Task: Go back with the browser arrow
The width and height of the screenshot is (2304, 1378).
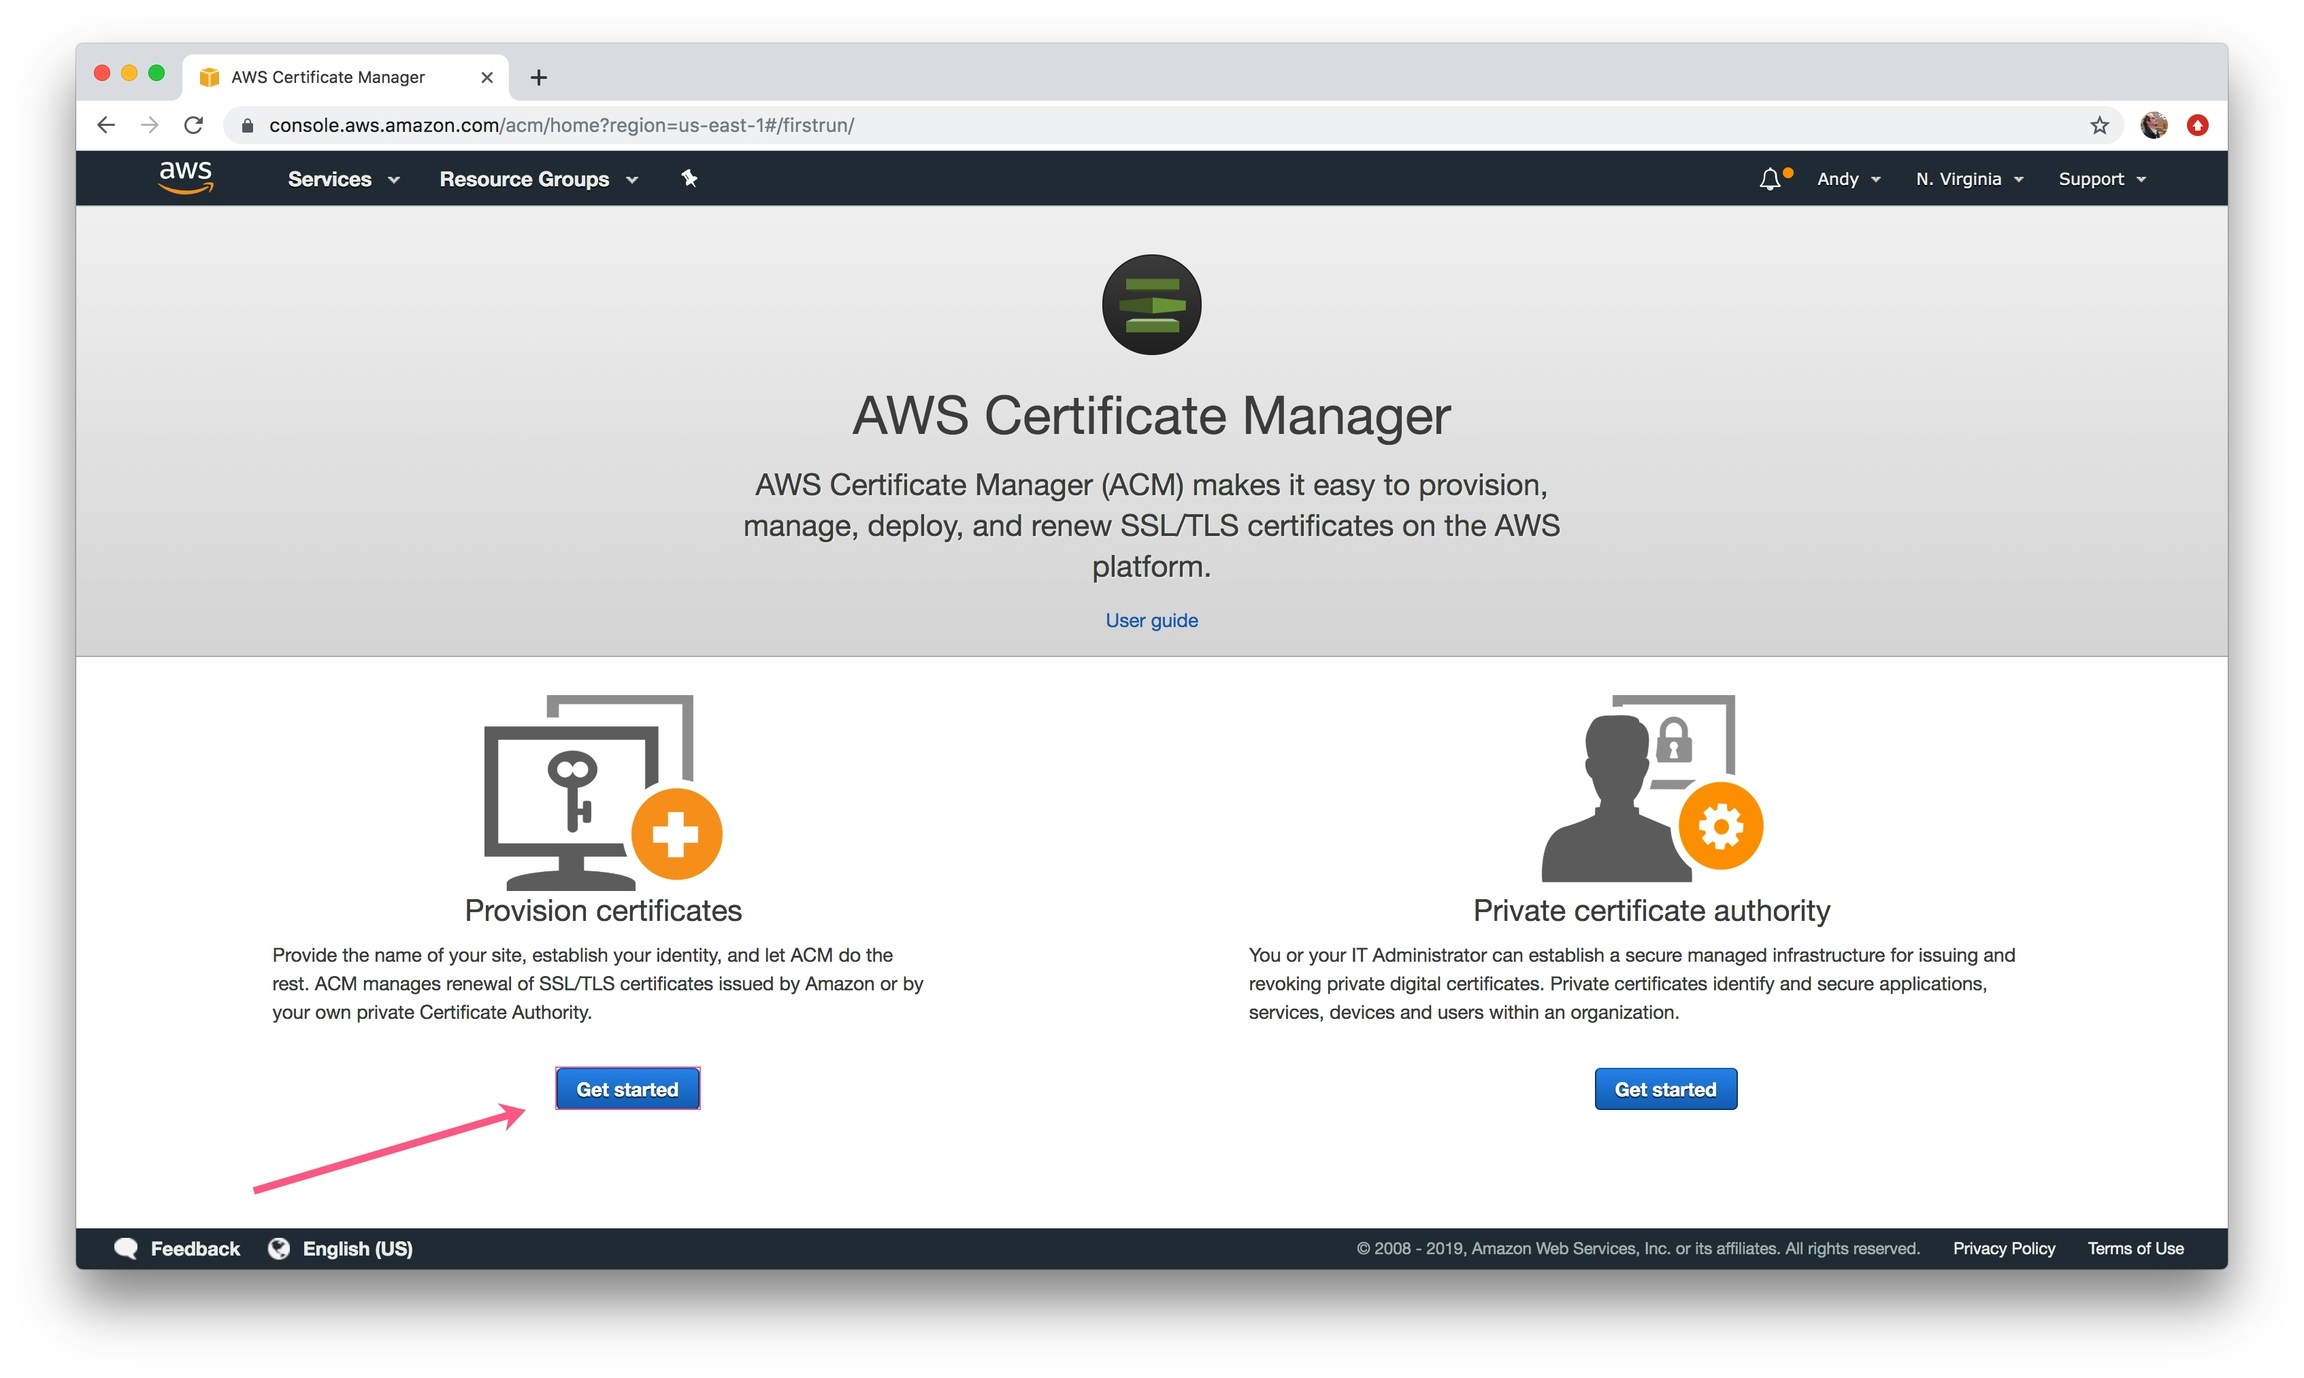Action: pyautogui.click(x=106, y=125)
